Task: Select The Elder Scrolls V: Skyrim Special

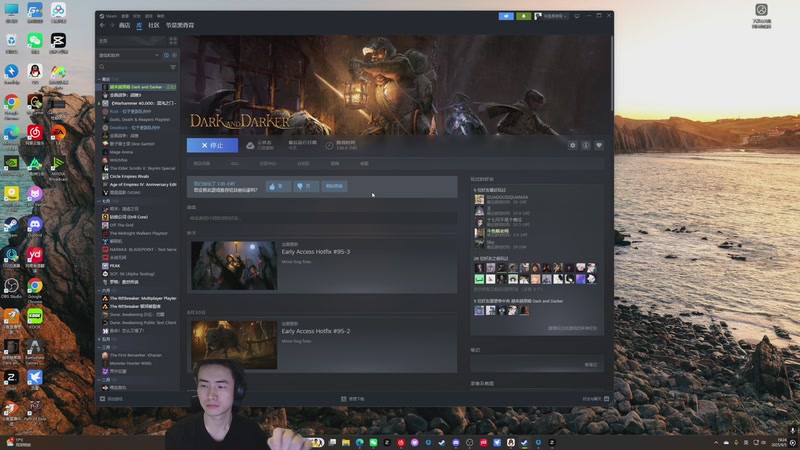Action: coord(138,168)
